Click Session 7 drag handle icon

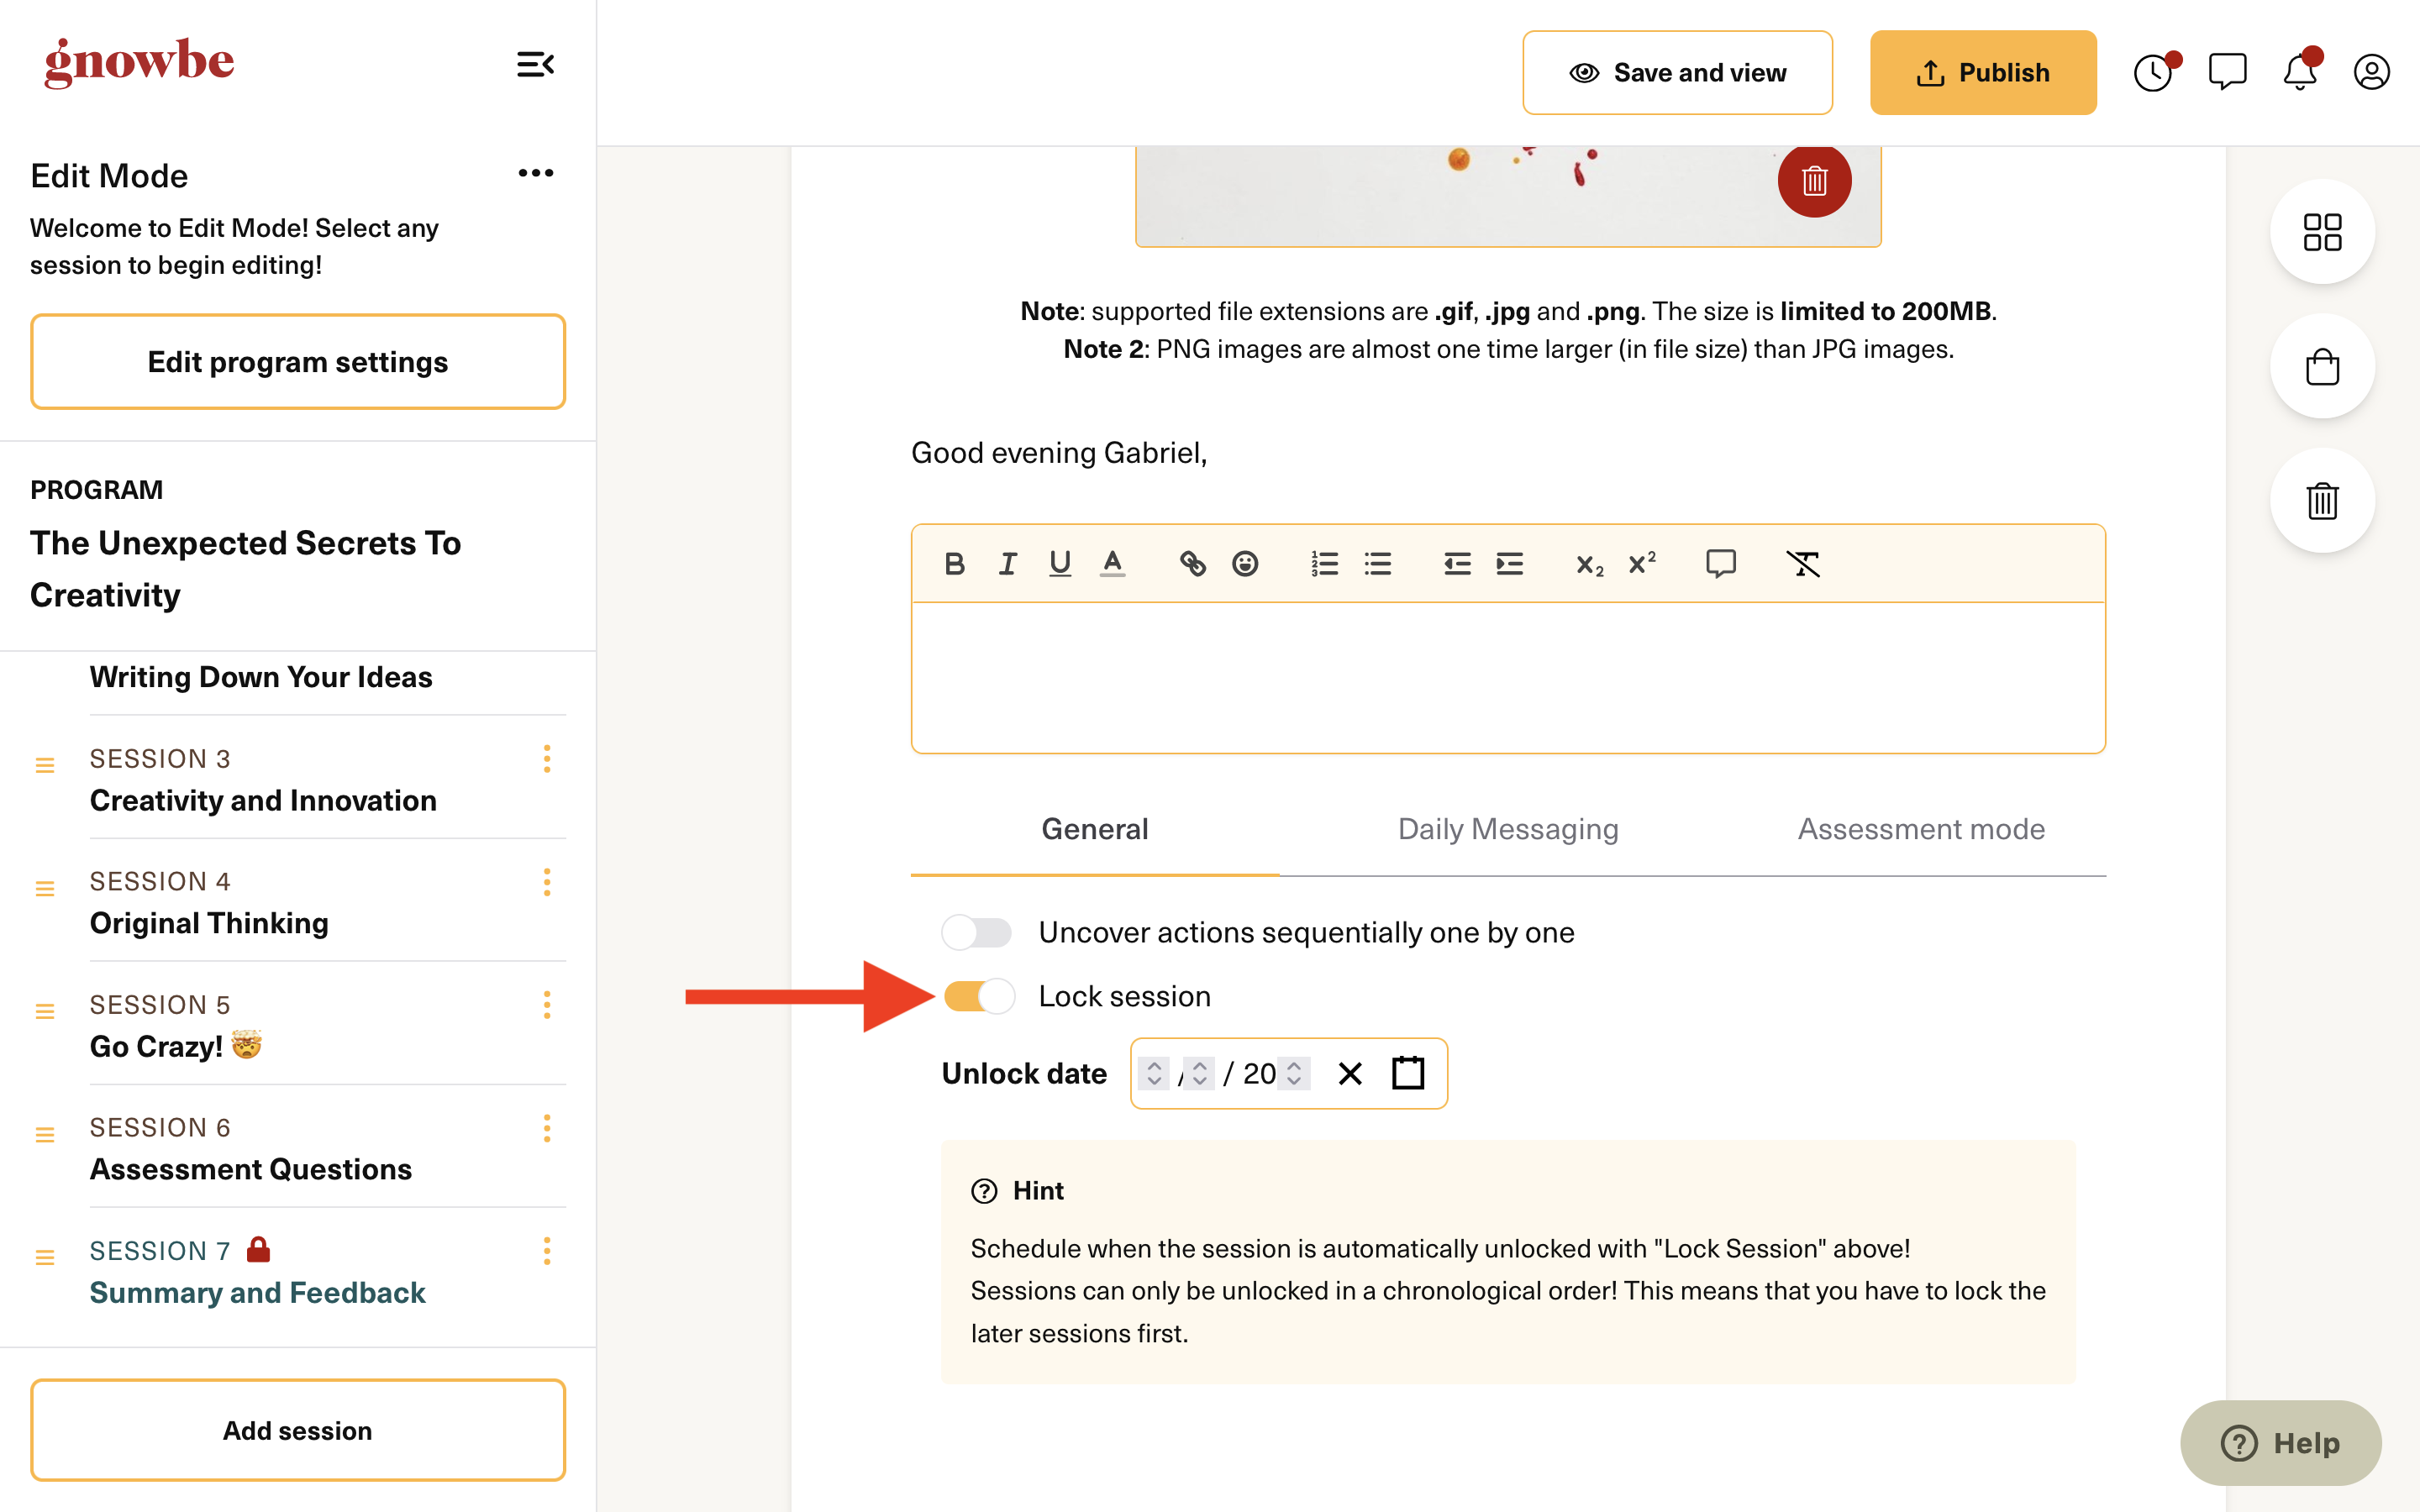[x=45, y=1257]
